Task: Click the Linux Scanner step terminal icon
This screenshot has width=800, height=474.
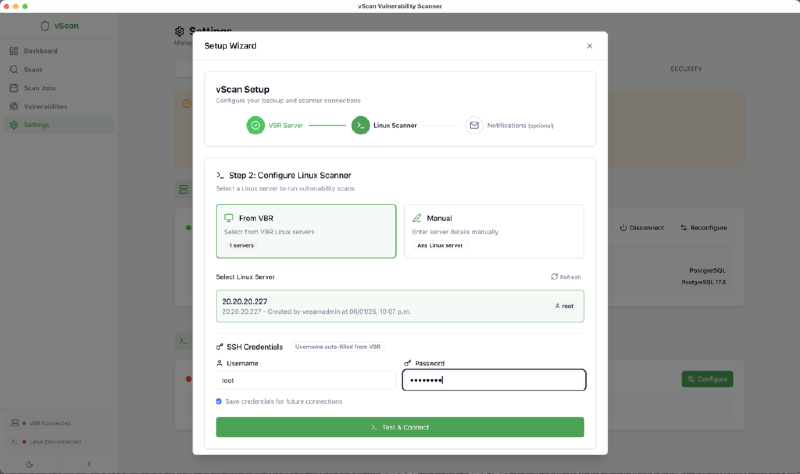Action: coord(360,125)
